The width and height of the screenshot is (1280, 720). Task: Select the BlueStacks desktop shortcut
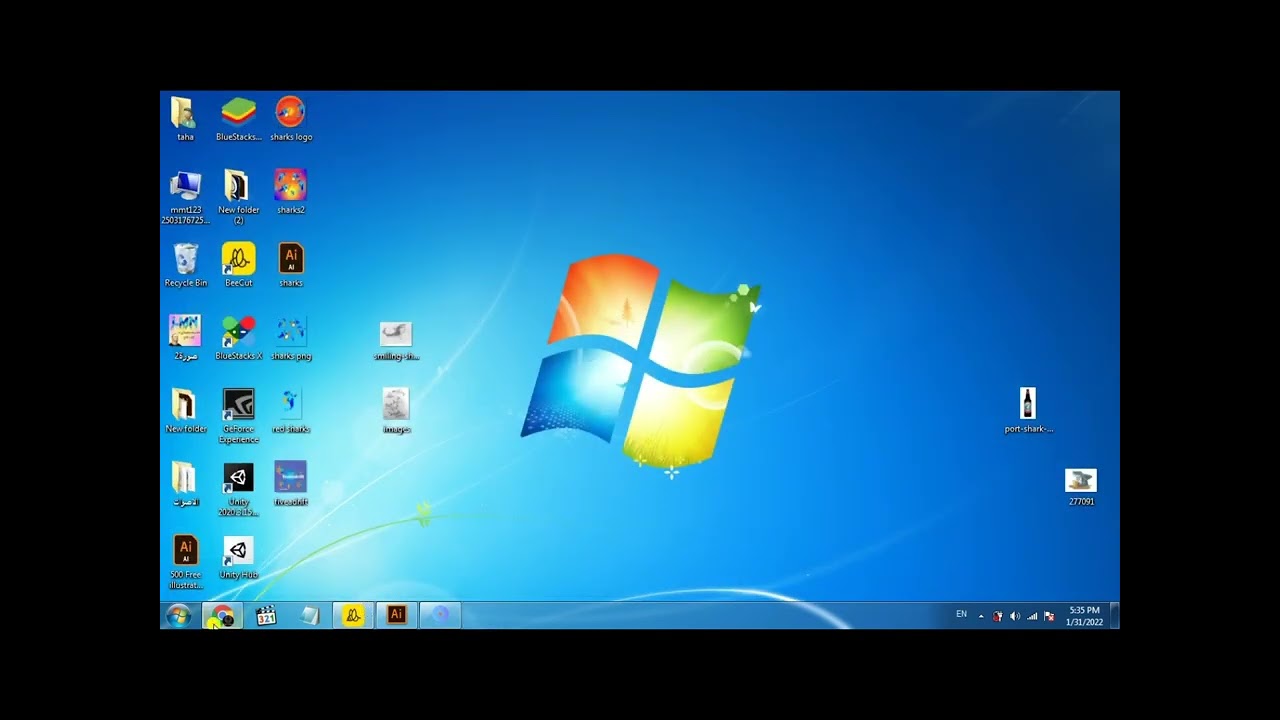238,118
